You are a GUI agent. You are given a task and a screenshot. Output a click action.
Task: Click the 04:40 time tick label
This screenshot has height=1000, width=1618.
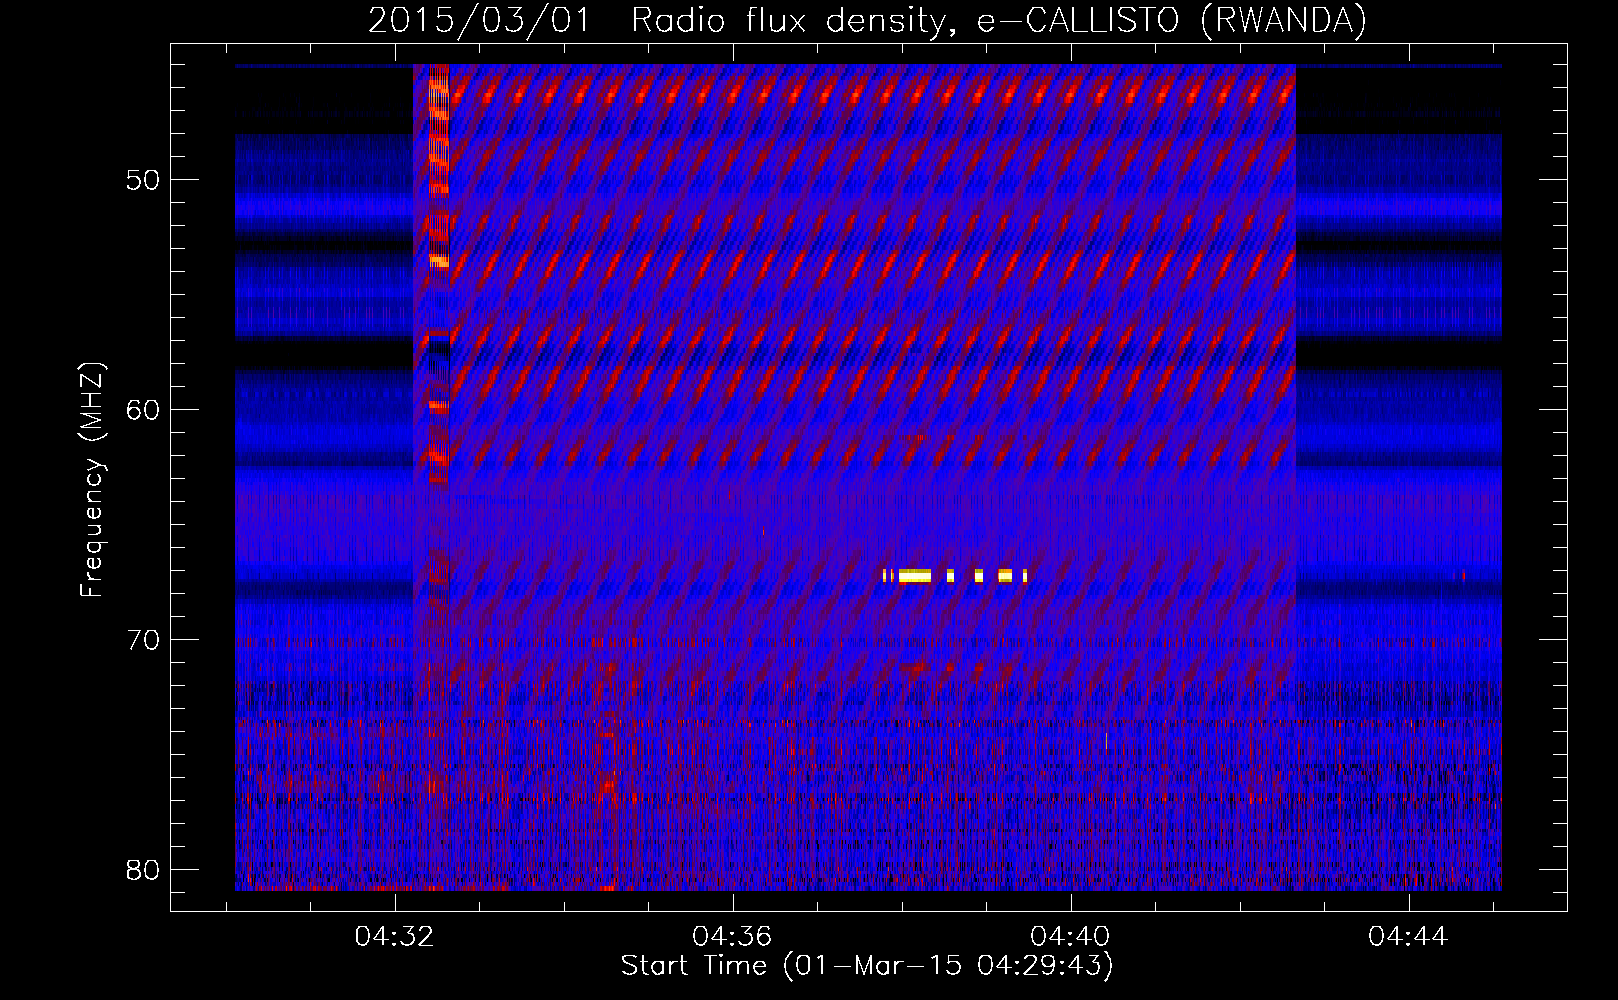[x=1070, y=937]
